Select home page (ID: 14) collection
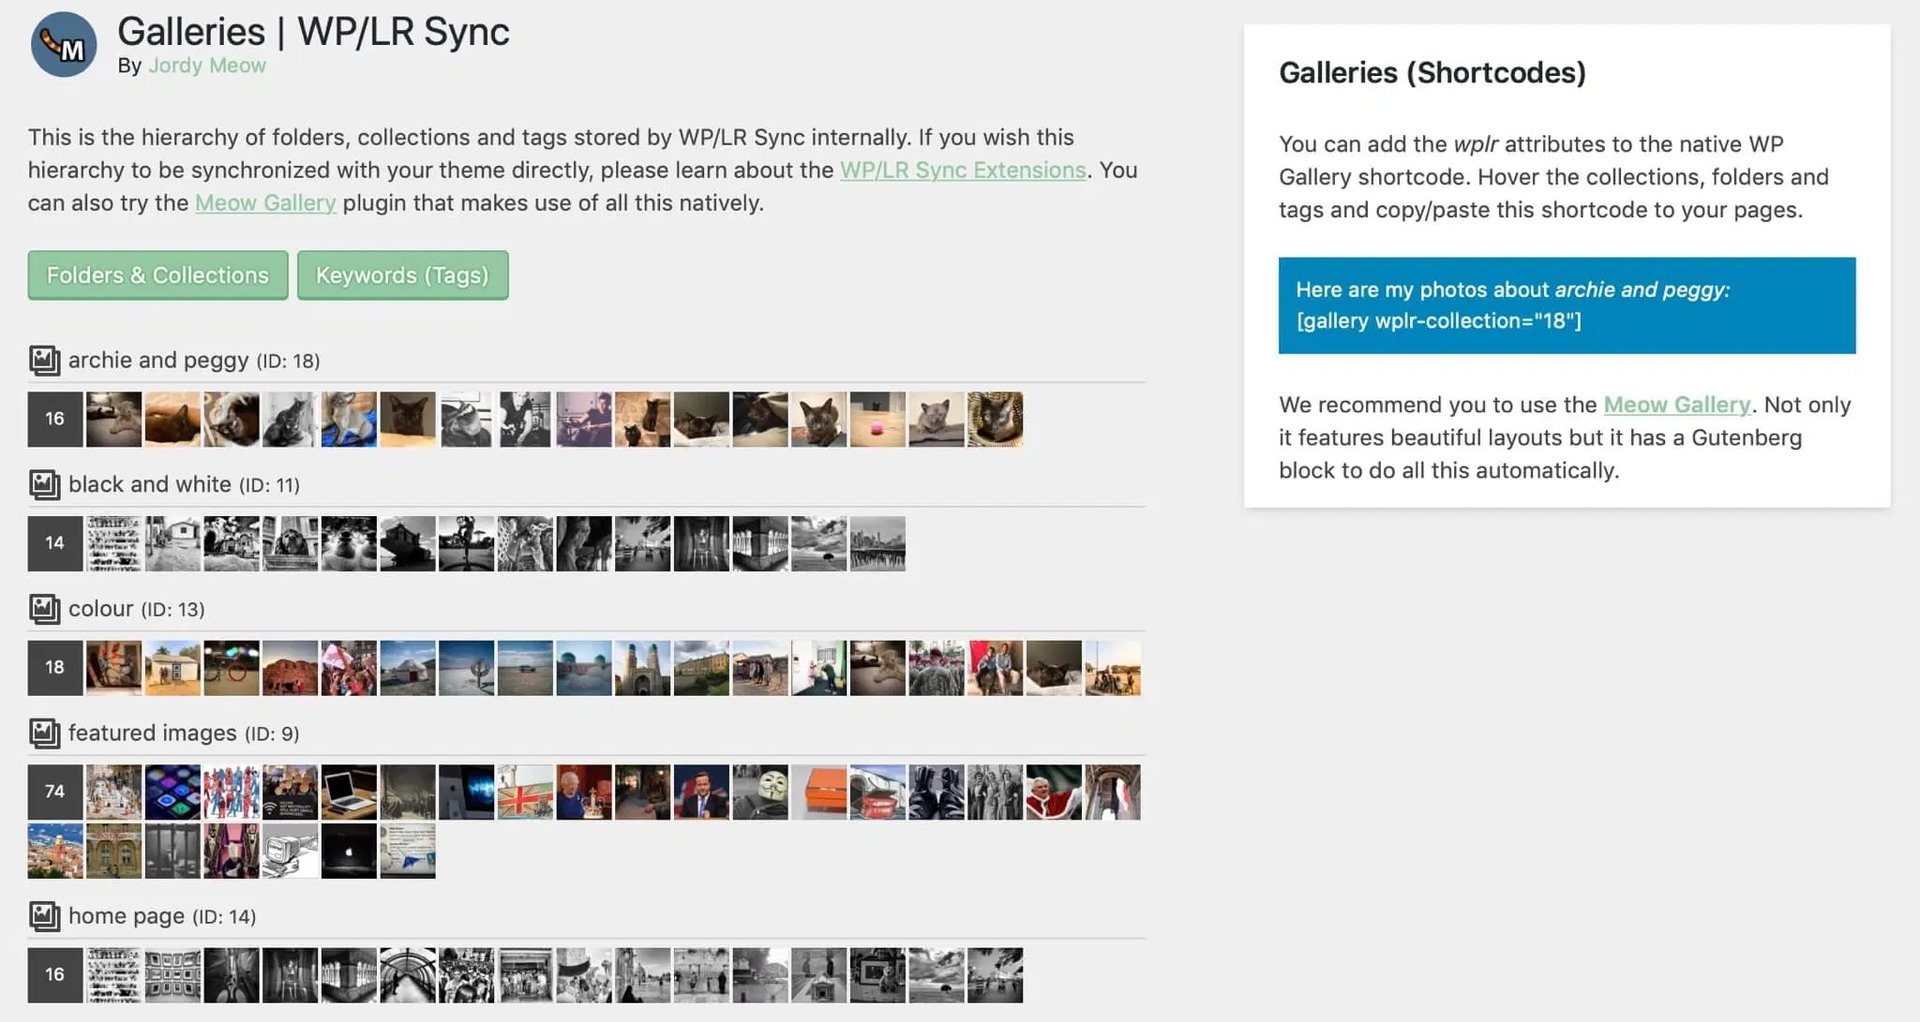Screen dimensions: 1920x1022 pyautogui.click(x=162, y=916)
